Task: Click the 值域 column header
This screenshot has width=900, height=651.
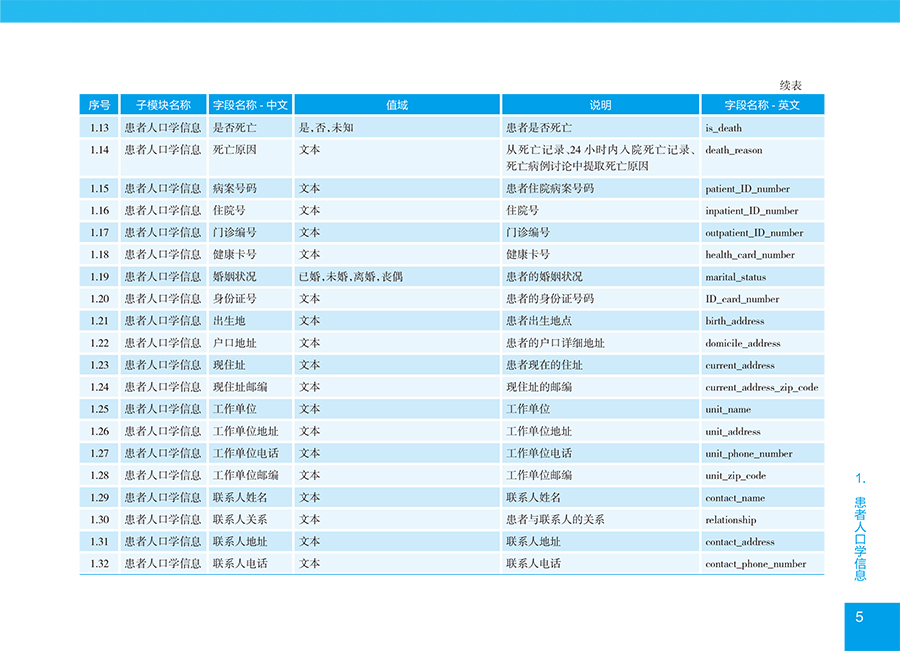Action: click(397, 105)
